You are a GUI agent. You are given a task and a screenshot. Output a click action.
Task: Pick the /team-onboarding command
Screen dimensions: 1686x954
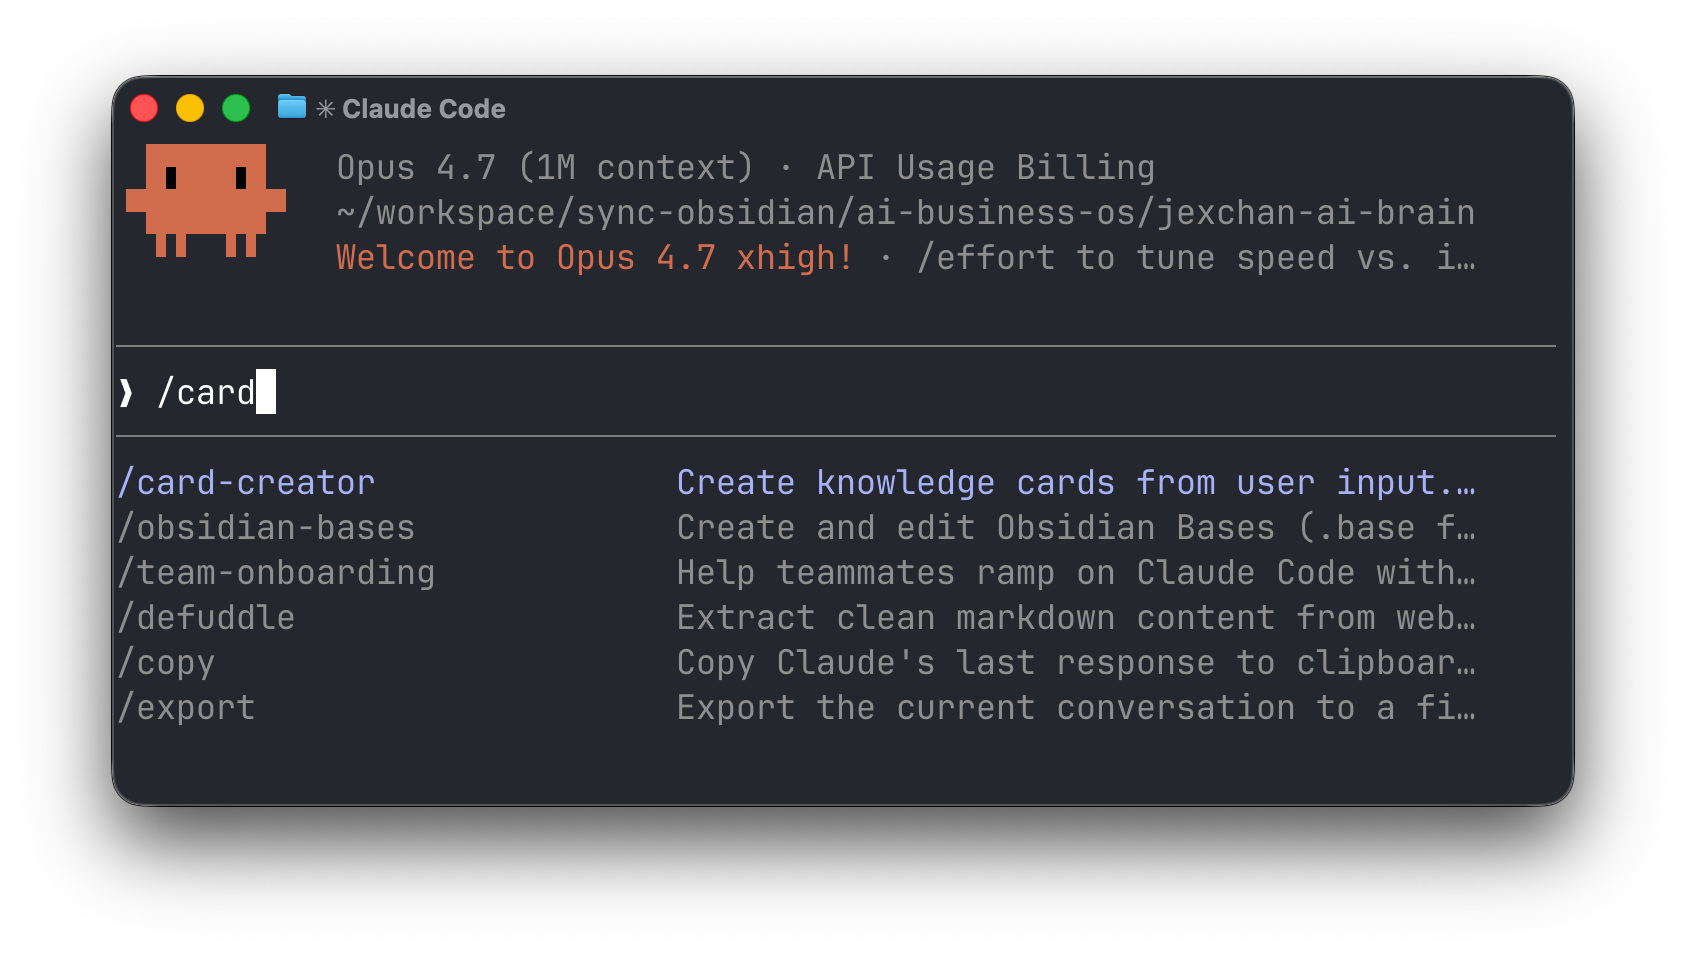(276, 572)
